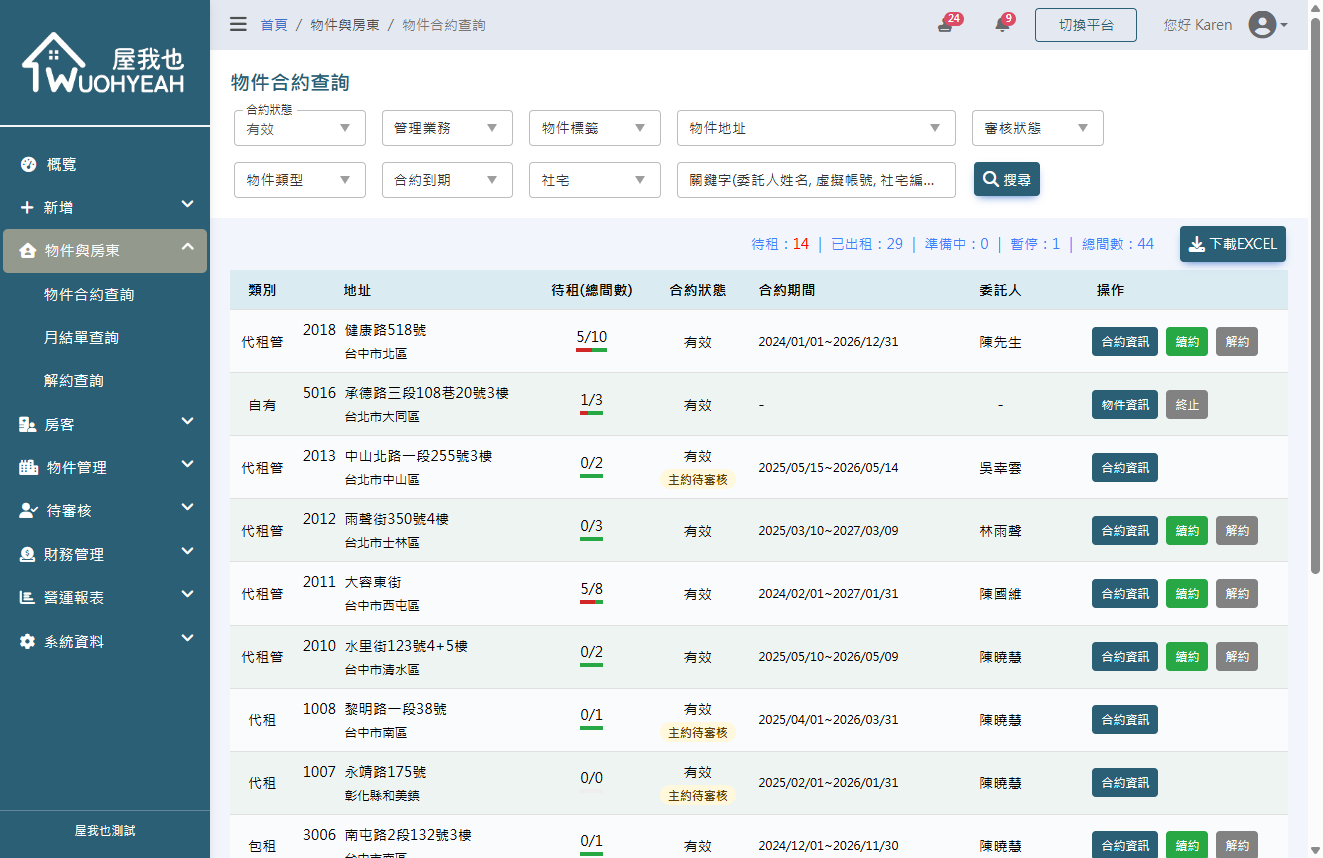The height and width of the screenshot is (858, 1323).
Task: Expand the 物件管理 sidebar chevron
Action: click(x=186, y=464)
